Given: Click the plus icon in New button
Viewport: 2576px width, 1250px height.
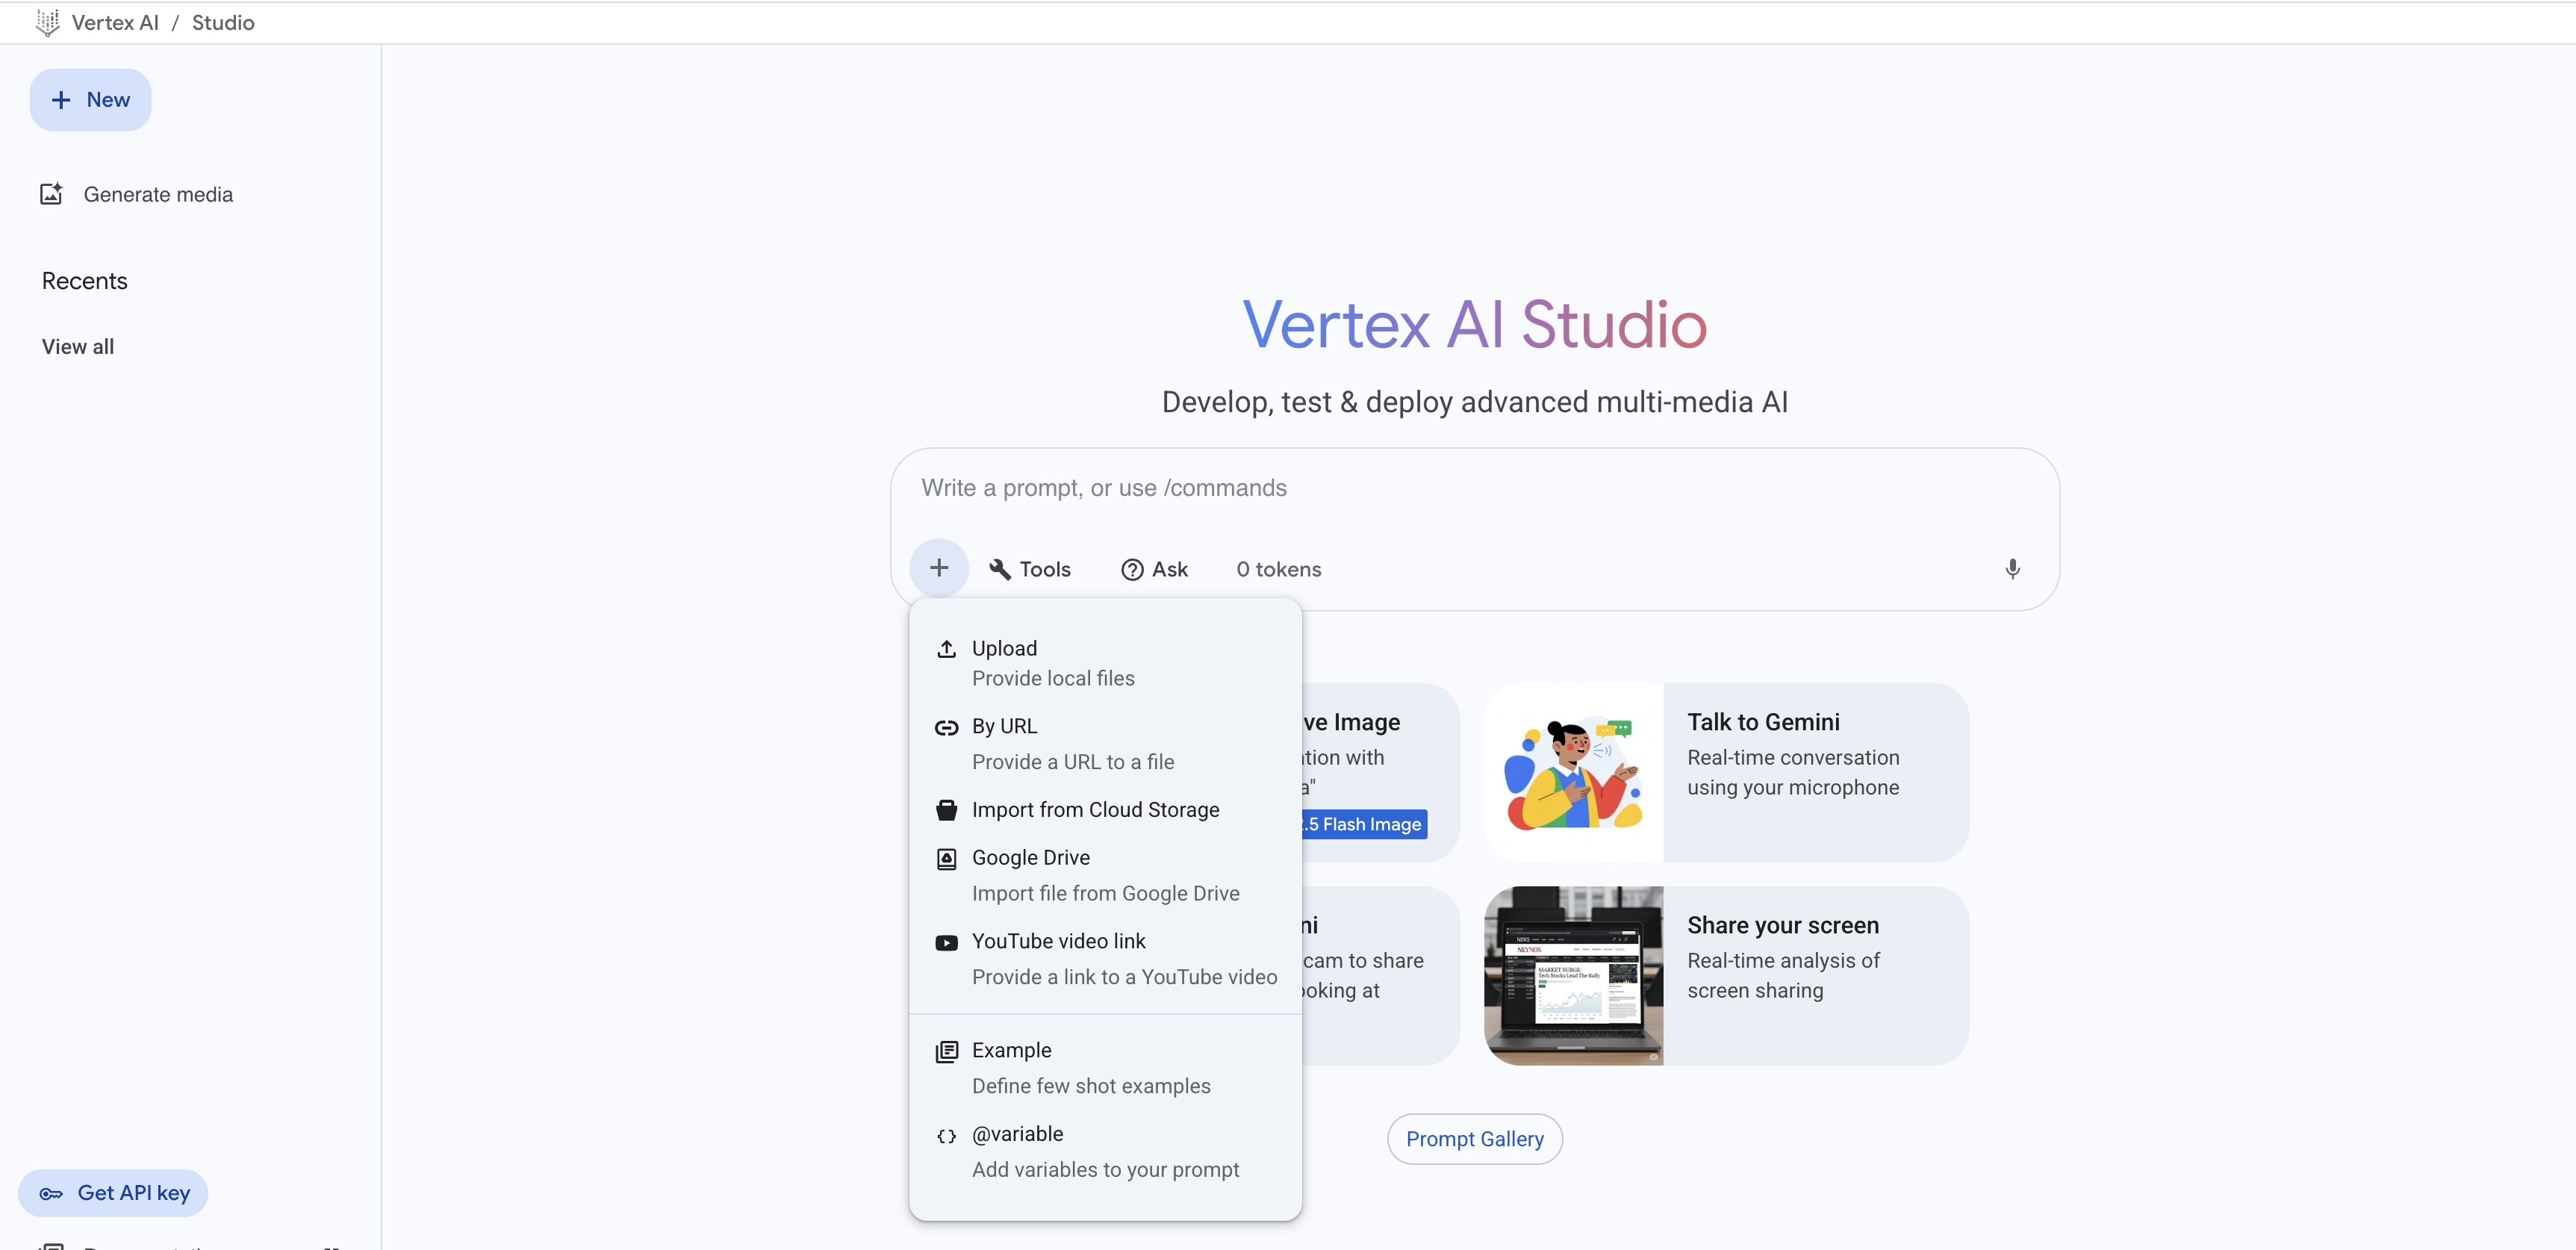Looking at the screenshot, I should (x=61, y=100).
